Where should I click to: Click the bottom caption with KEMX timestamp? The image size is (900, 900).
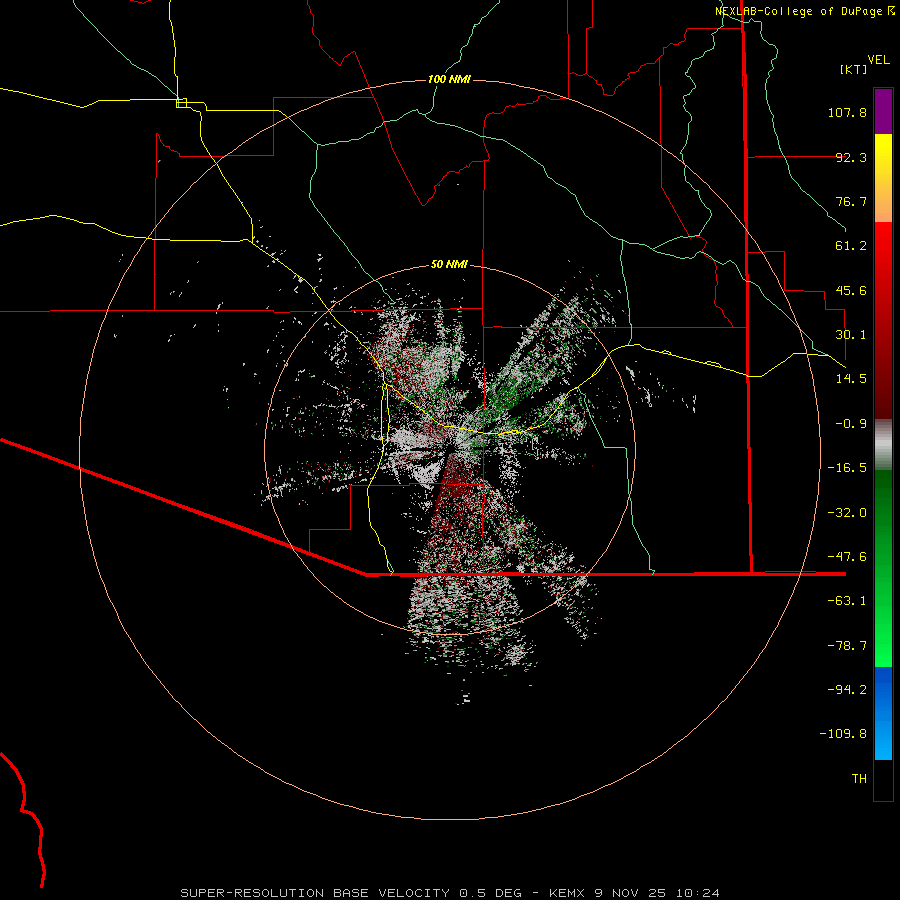[449, 893]
